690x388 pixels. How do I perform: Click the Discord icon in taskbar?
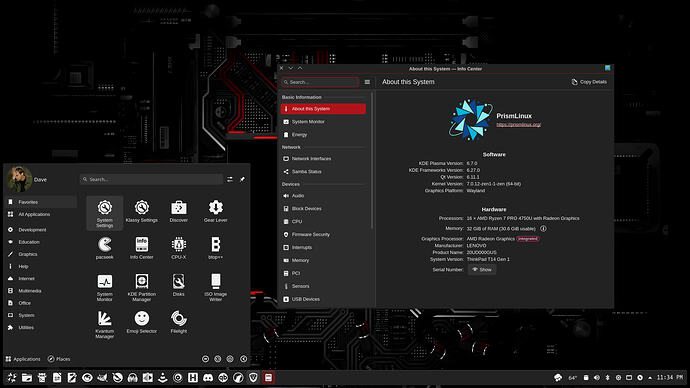coord(208,377)
